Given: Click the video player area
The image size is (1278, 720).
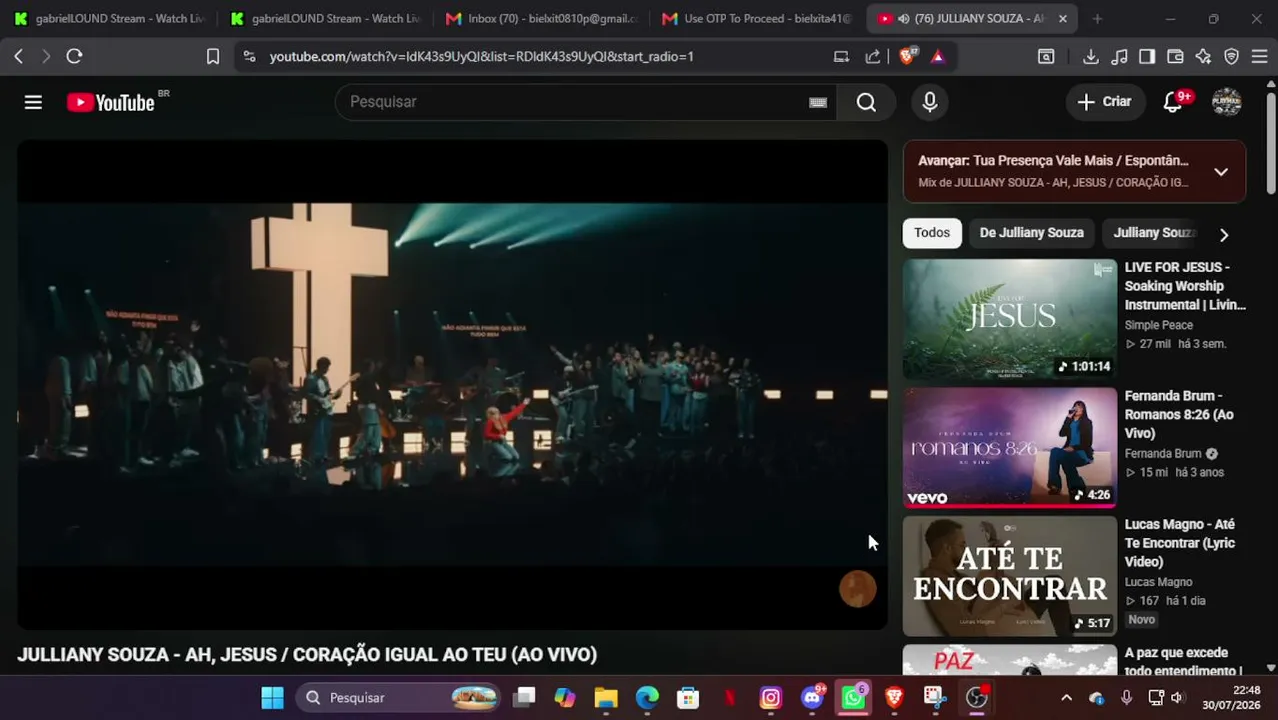Looking at the screenshot, I should click(452, 385).
